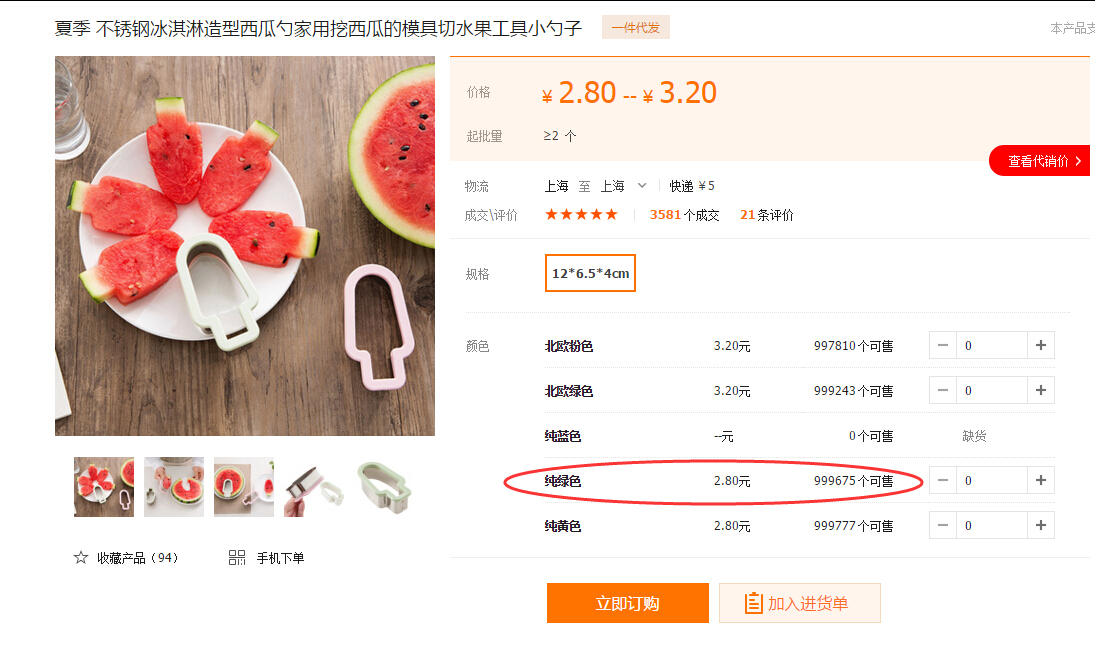
Task: Add to purchase list via 加入进货单
Action: click(799, 603)
